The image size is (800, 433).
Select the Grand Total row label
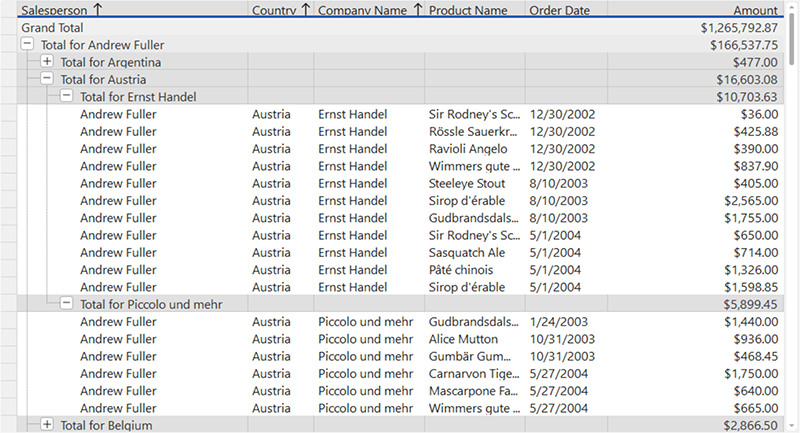click(52, 28)
